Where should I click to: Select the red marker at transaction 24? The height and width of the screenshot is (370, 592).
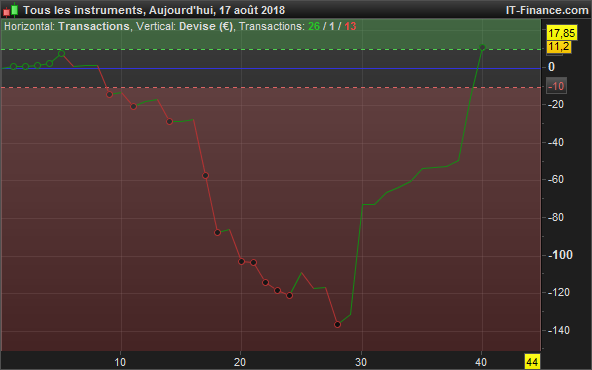[x=290, y=296]
